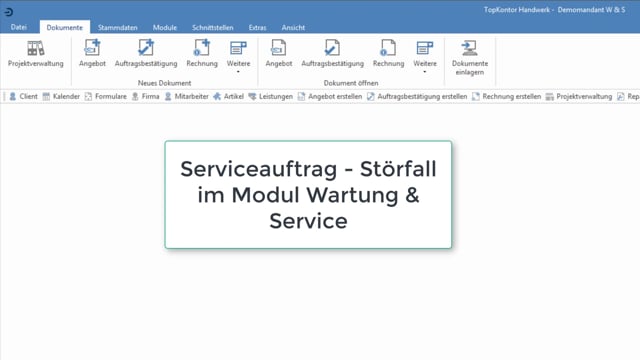Open Leistungen from the quick-access bar
This screenshot has width=640, height=360.
click(271, 96)
